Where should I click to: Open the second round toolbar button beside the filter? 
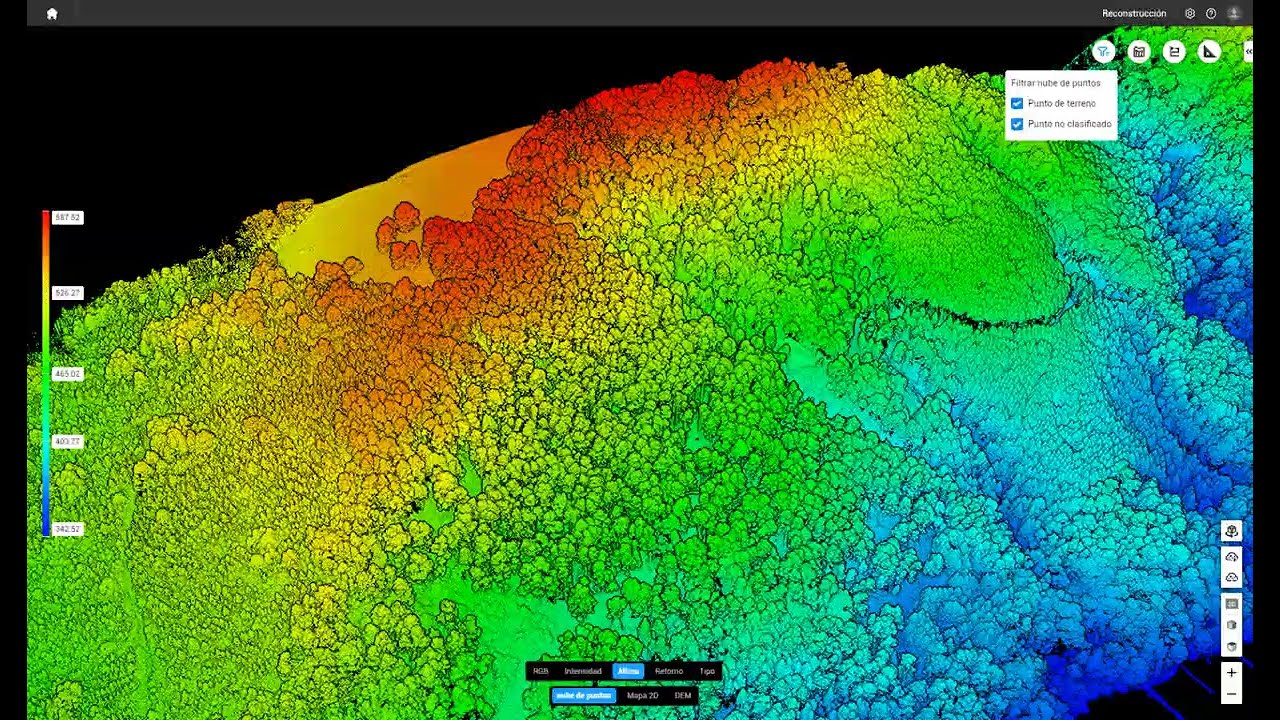point(1139,52)
